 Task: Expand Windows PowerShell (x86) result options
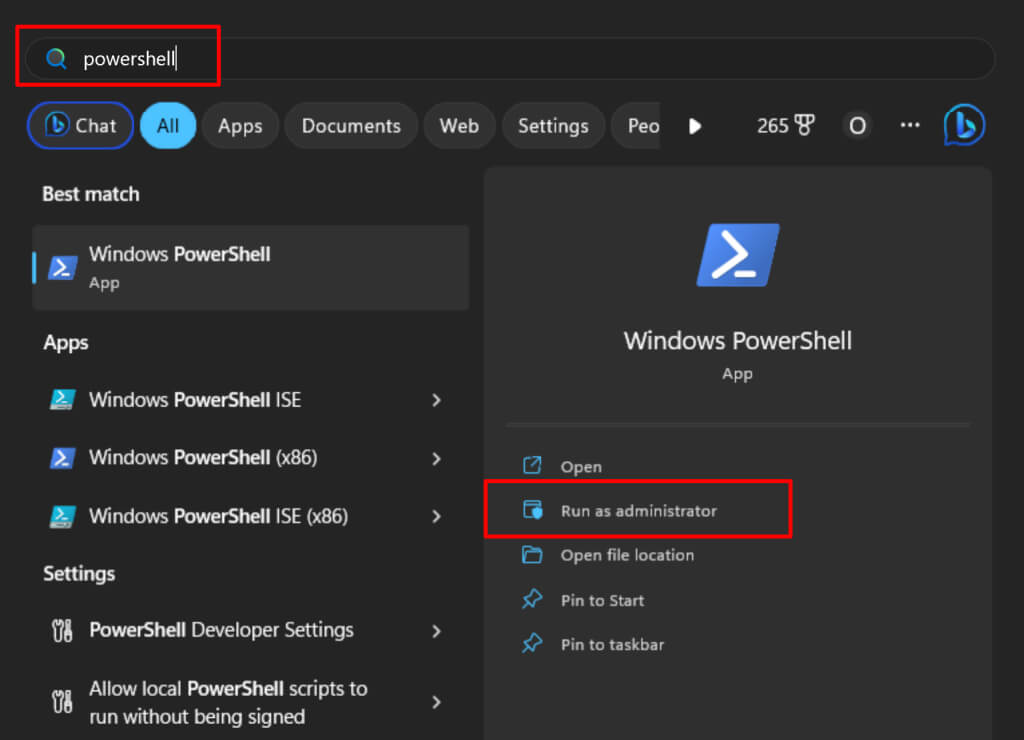pyautogui.click(x=436, y=458)
